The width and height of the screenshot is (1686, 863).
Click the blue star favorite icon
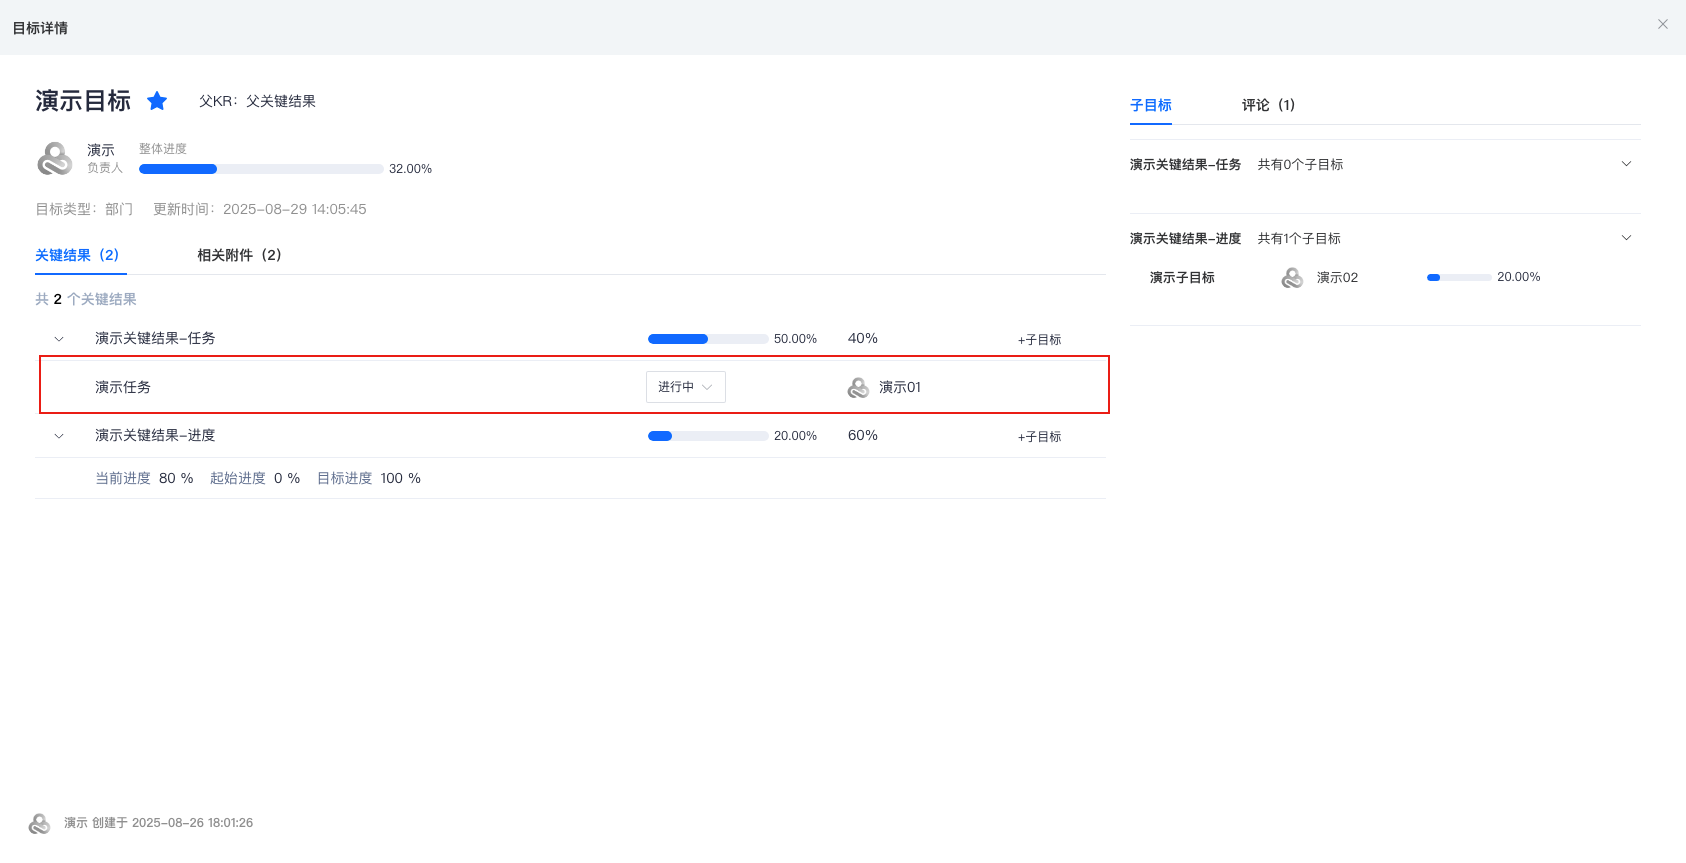pyautogui.click(x=157, y=101)
